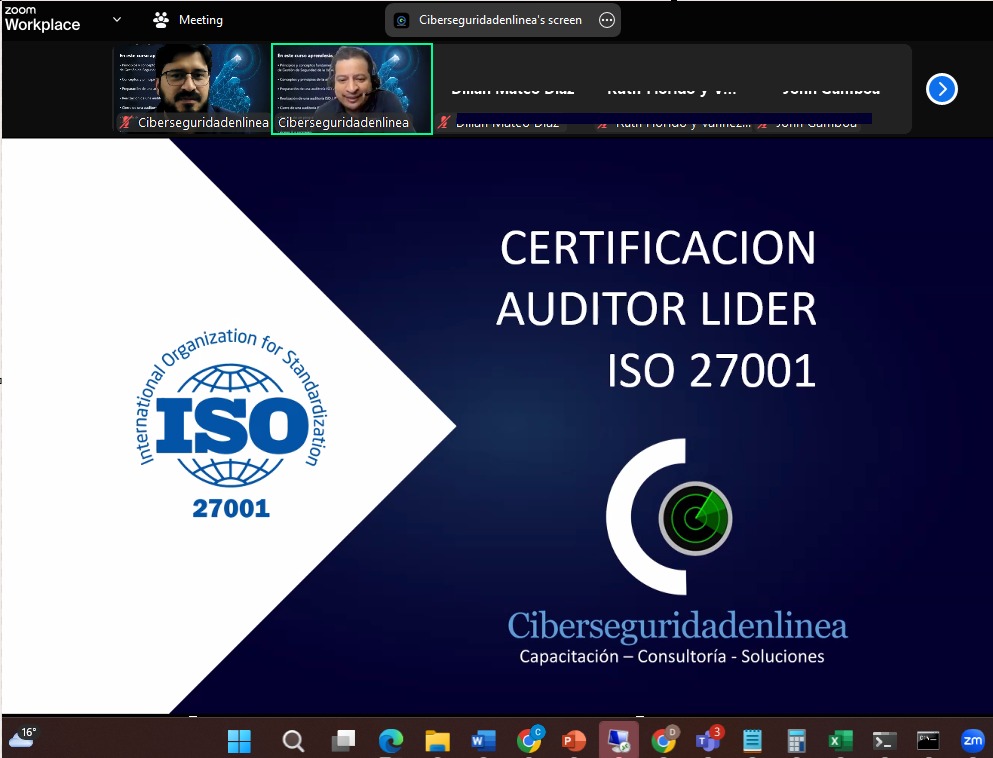Select the active speaker video with green border
The width and height of the screenshot is (993, 758).
tap(352, 89)
